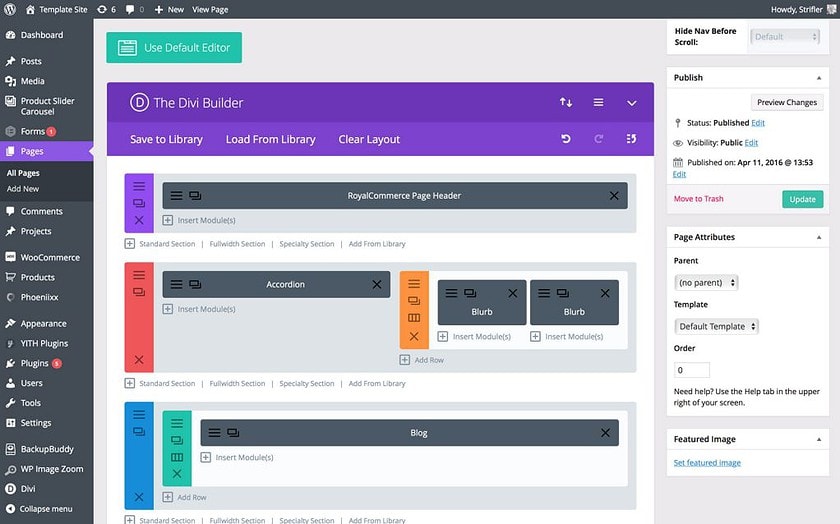Image resolution: width=840 pixels, height=524 pixels.
Task: Open the Divi Builder hamburger settings icon
Action: pos(598,102)
